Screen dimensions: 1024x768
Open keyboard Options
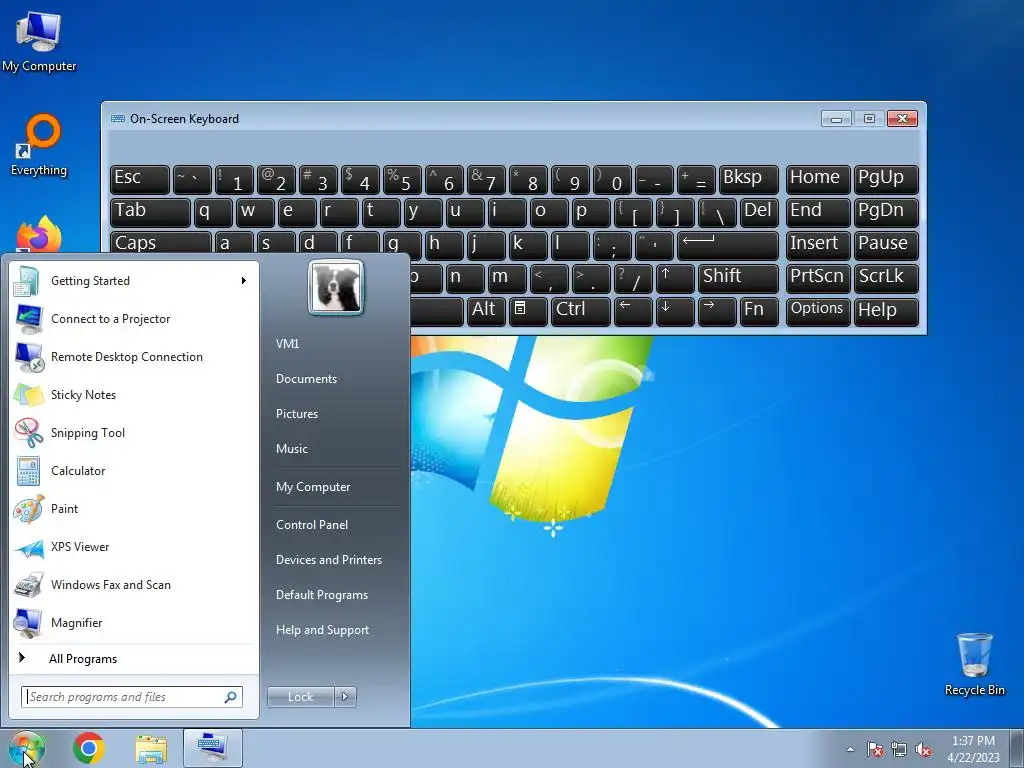818,312
